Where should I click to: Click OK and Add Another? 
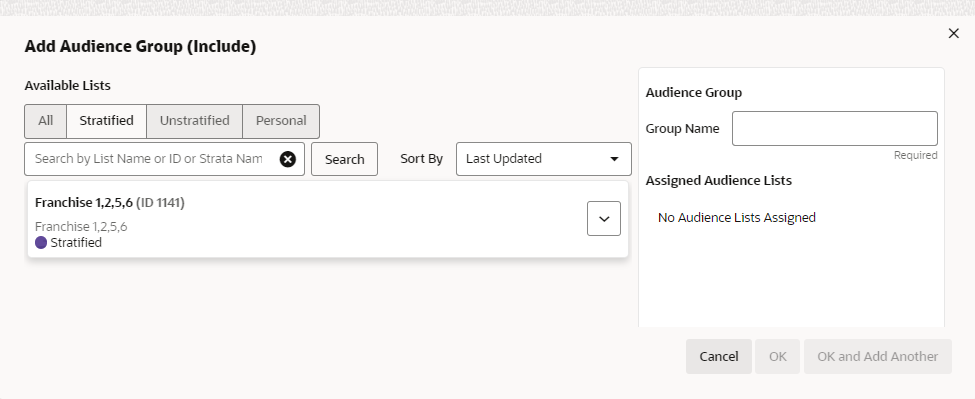click(877, 357)
